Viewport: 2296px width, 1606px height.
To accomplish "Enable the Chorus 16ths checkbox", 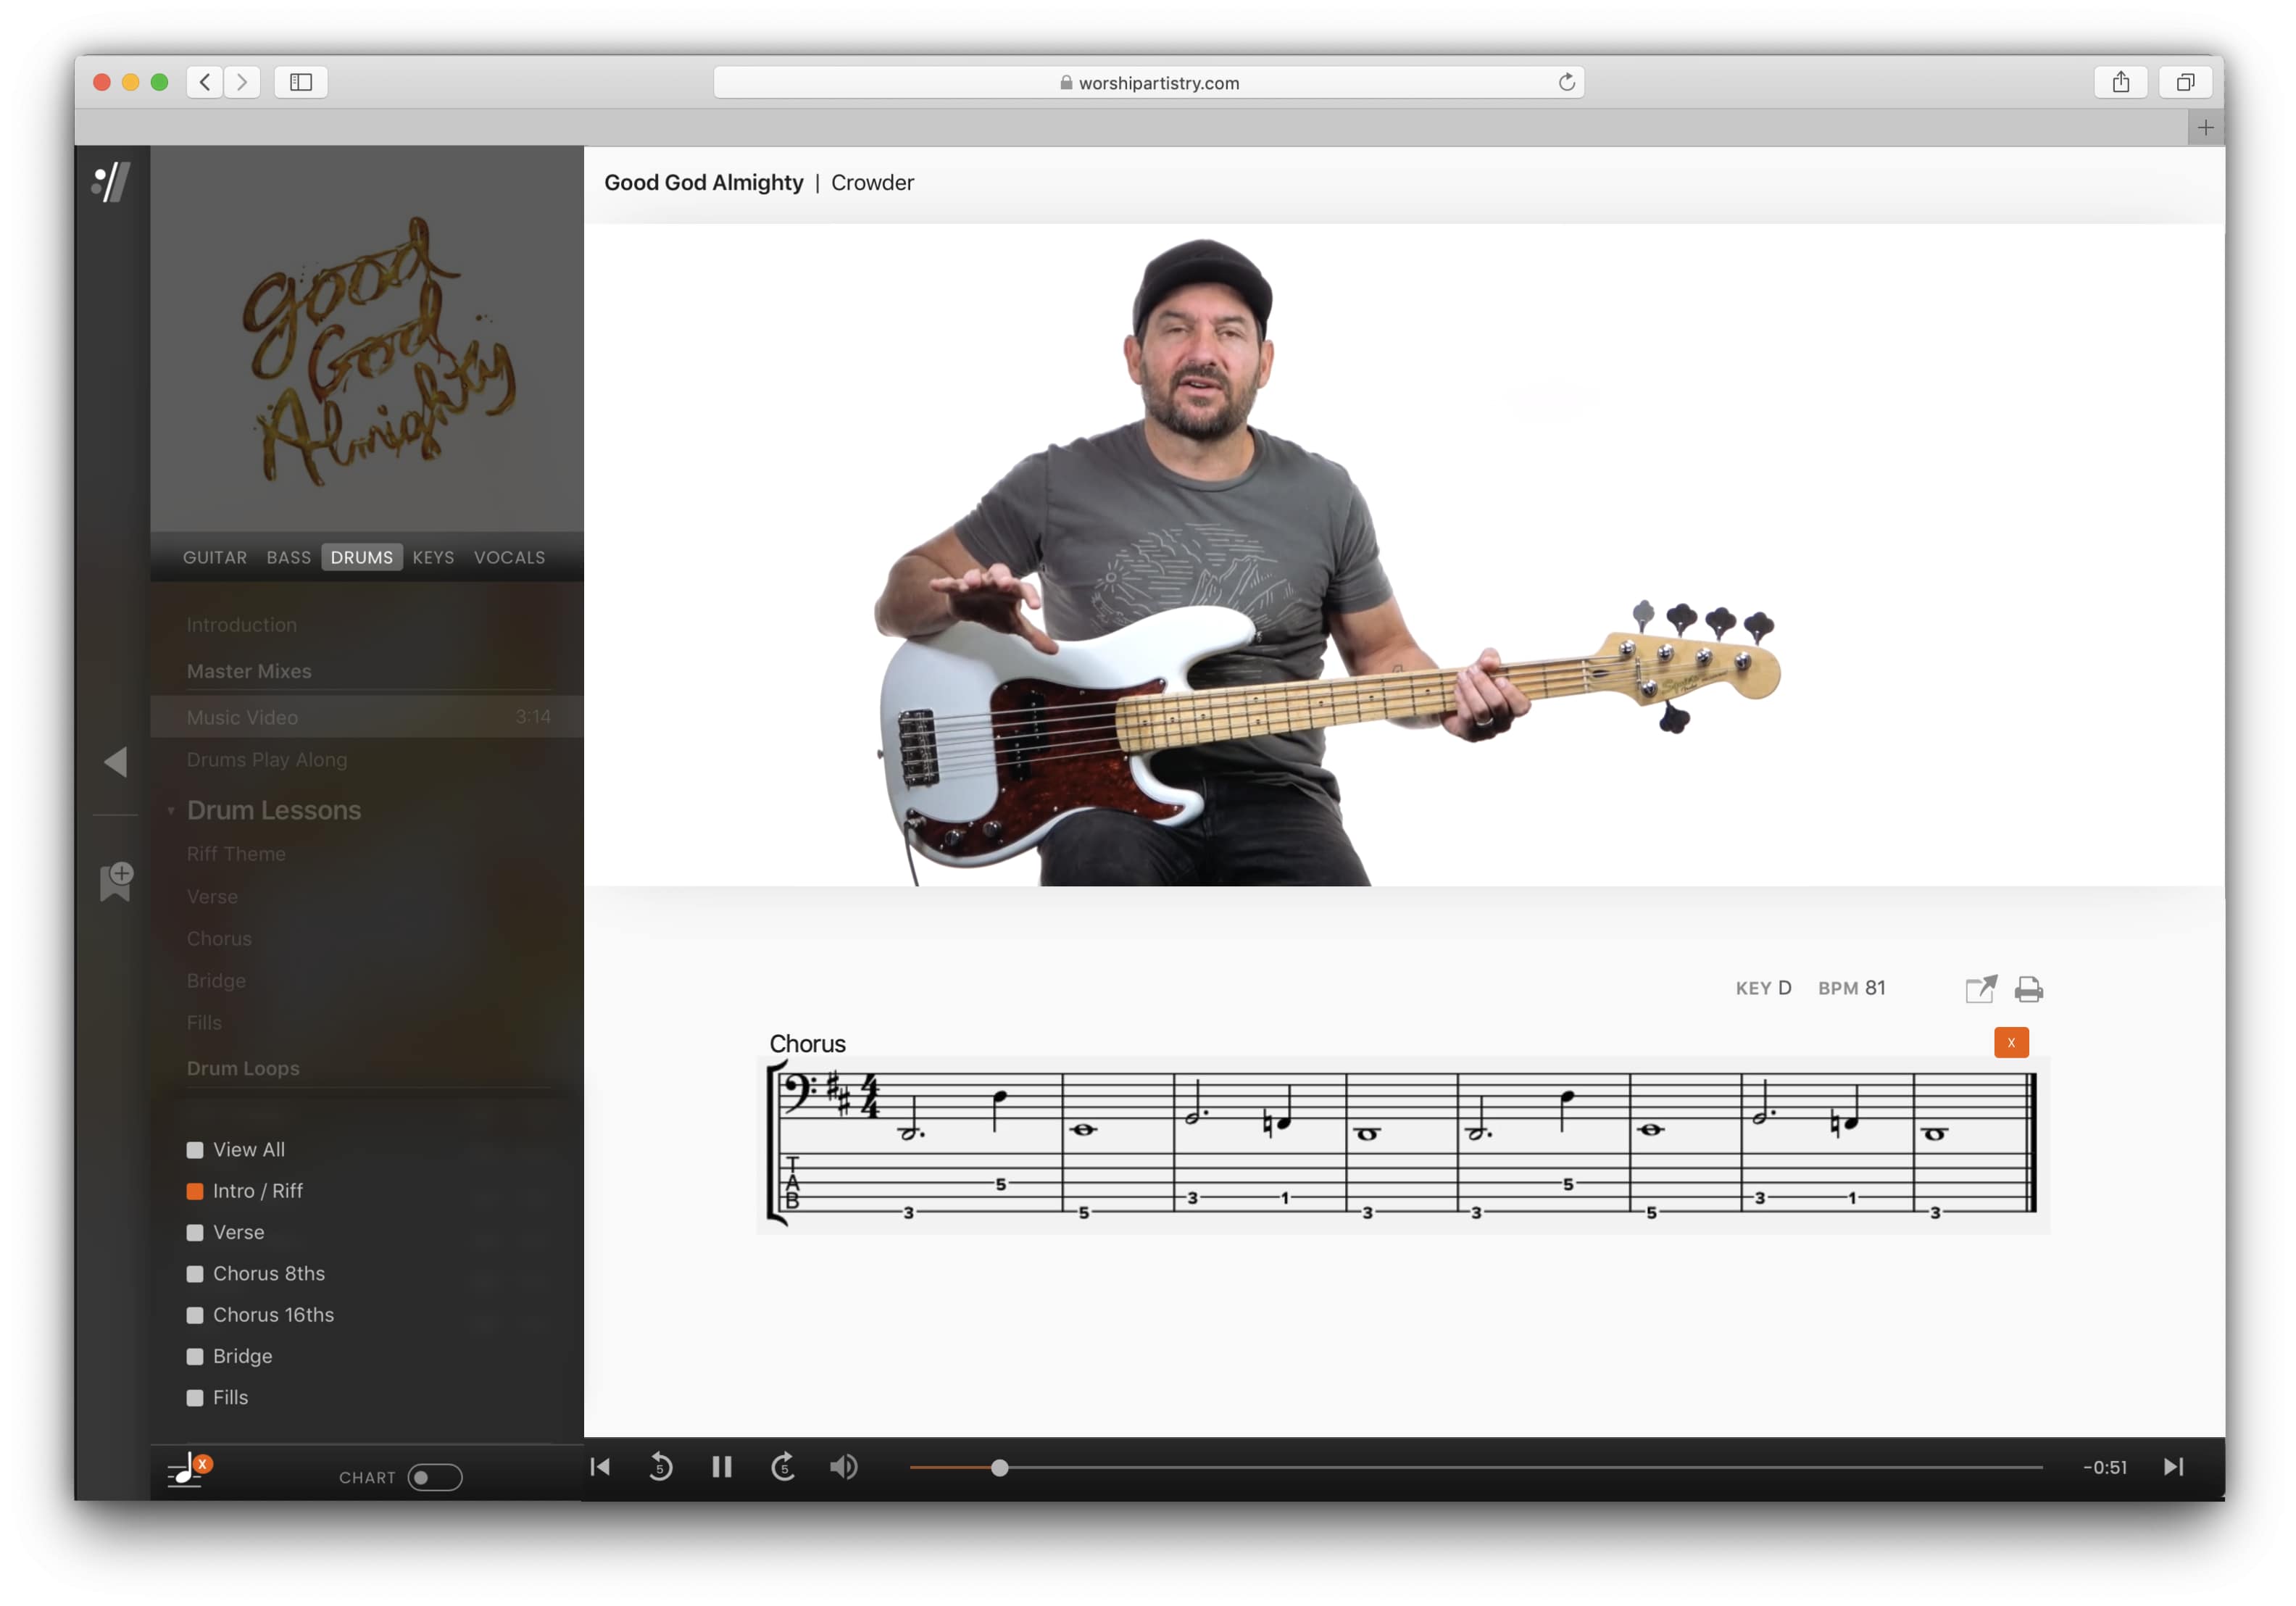I will click(195, 1315).
